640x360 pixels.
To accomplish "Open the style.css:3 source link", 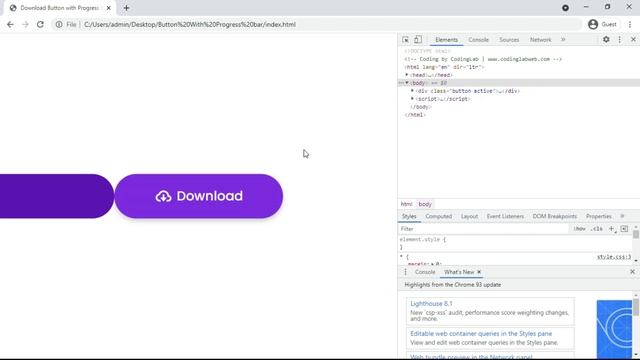I will 614,257.
